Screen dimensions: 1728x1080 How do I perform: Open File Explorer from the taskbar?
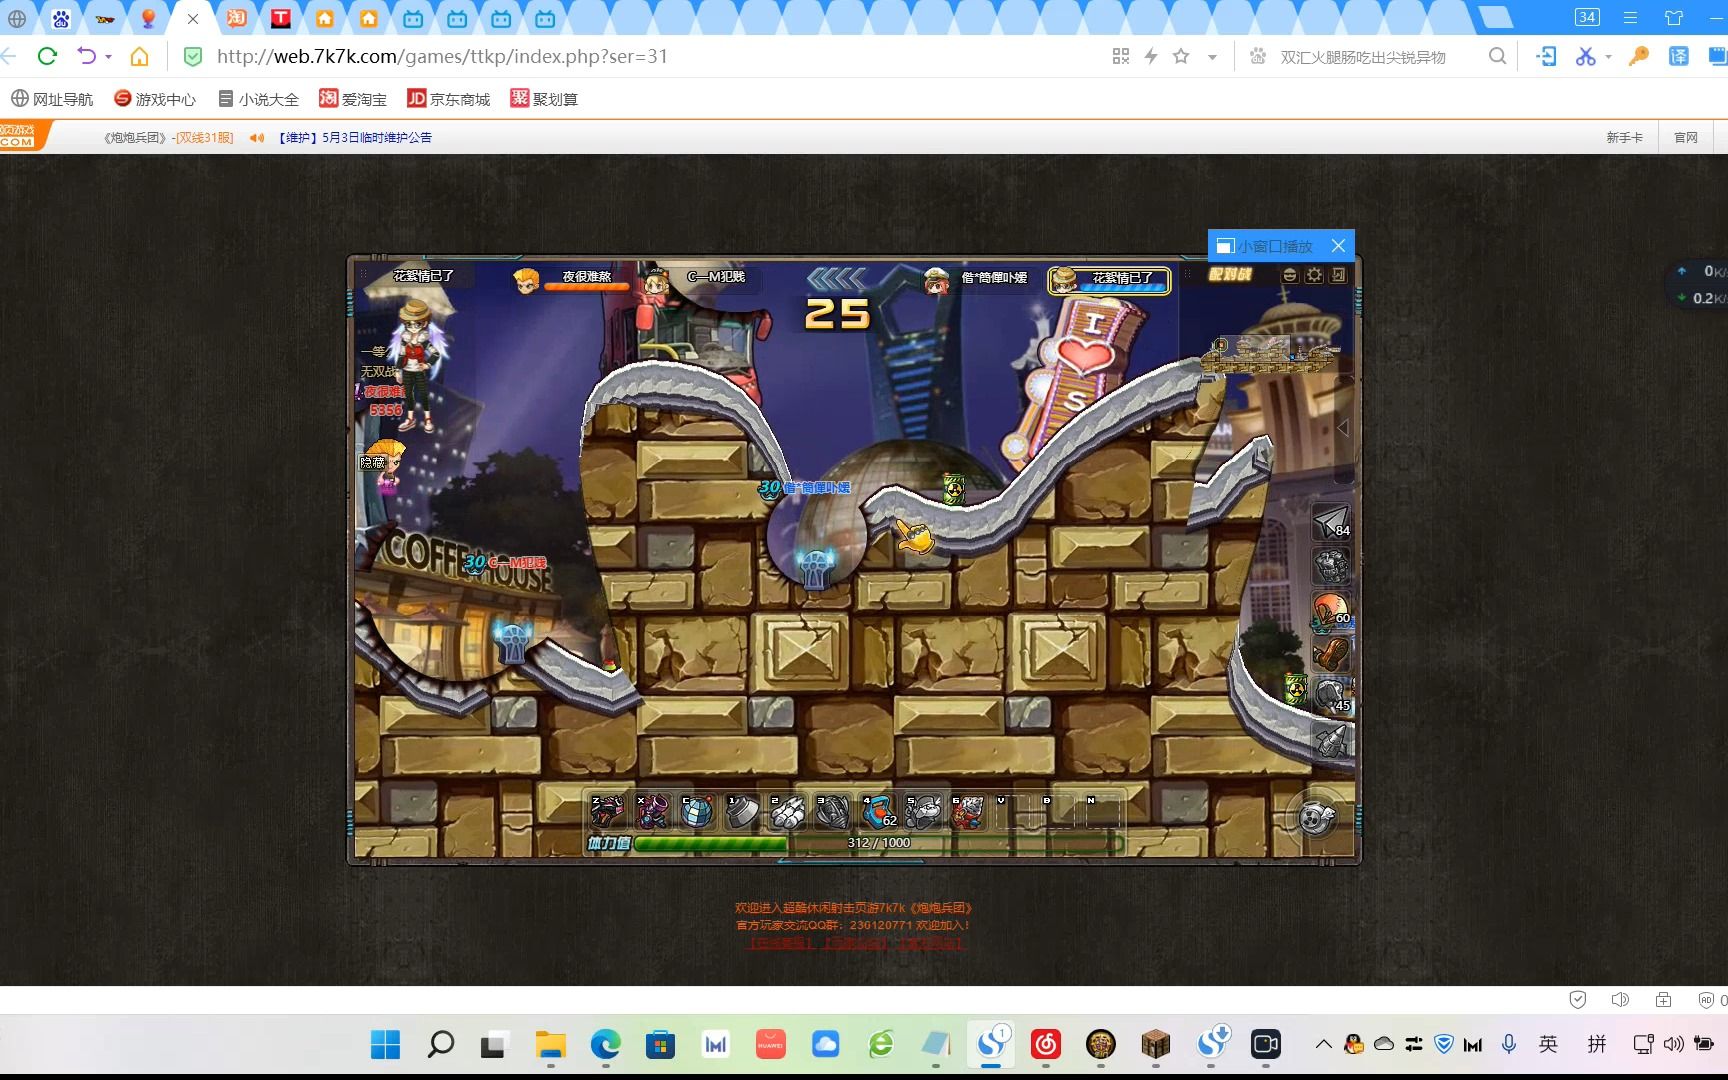click(550, 1045)
